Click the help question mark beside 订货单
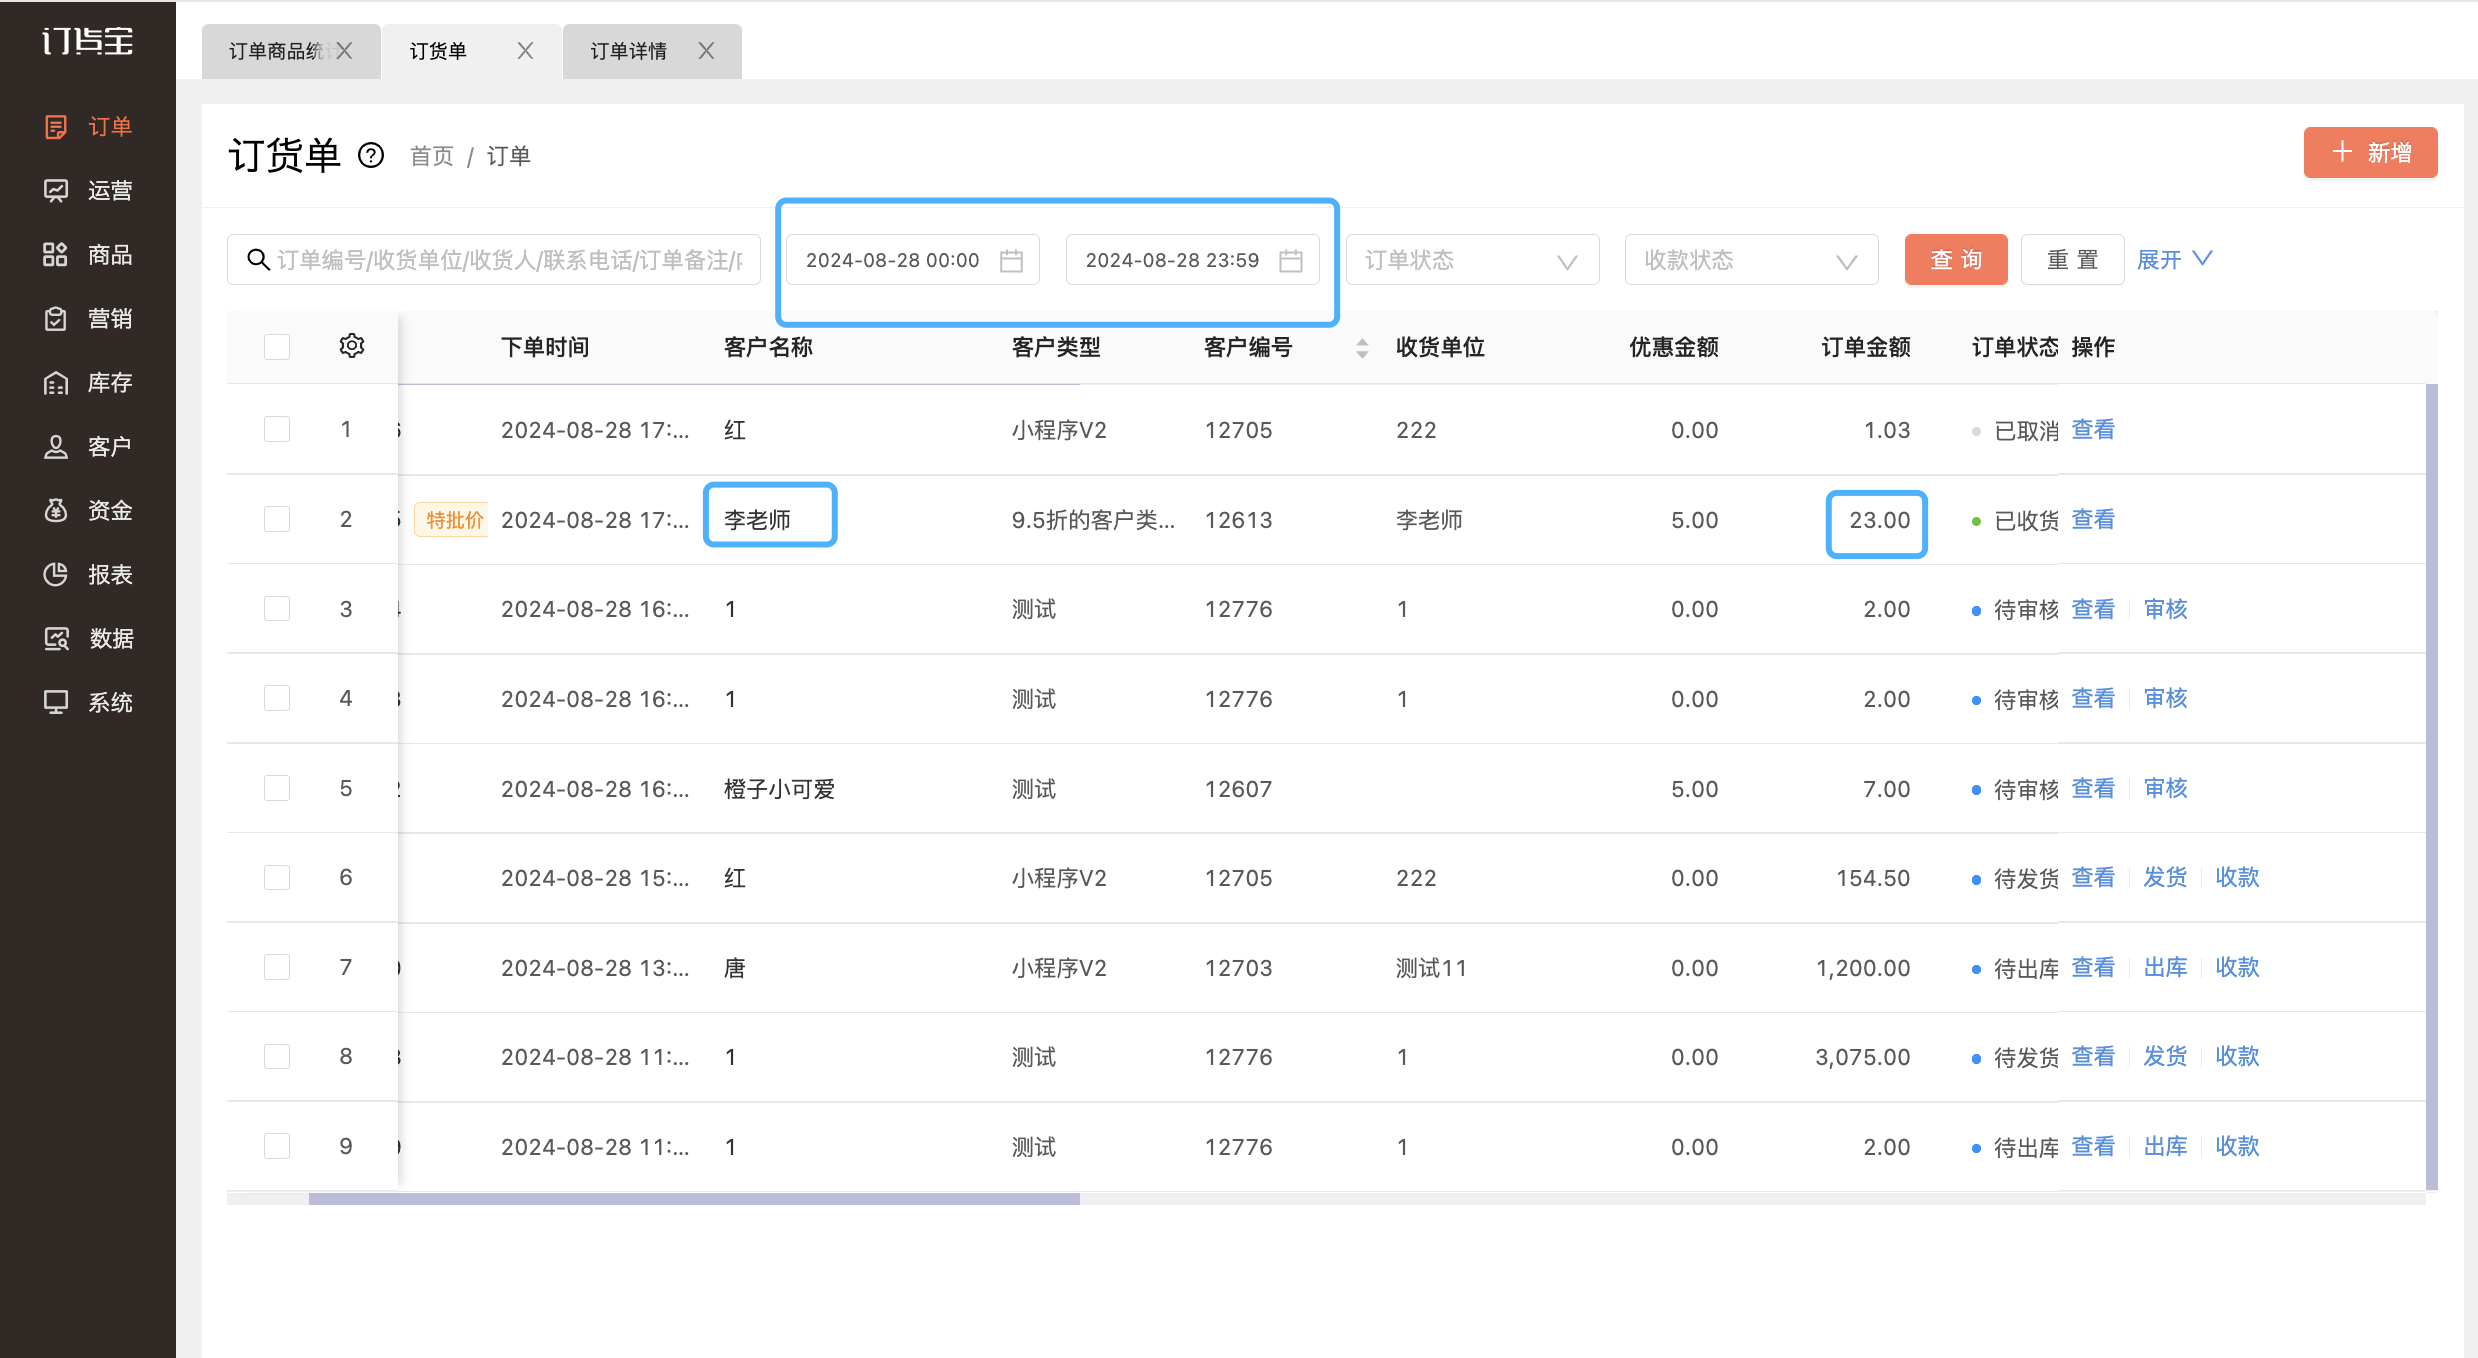 pyautogui.click(x=371, y=155)
